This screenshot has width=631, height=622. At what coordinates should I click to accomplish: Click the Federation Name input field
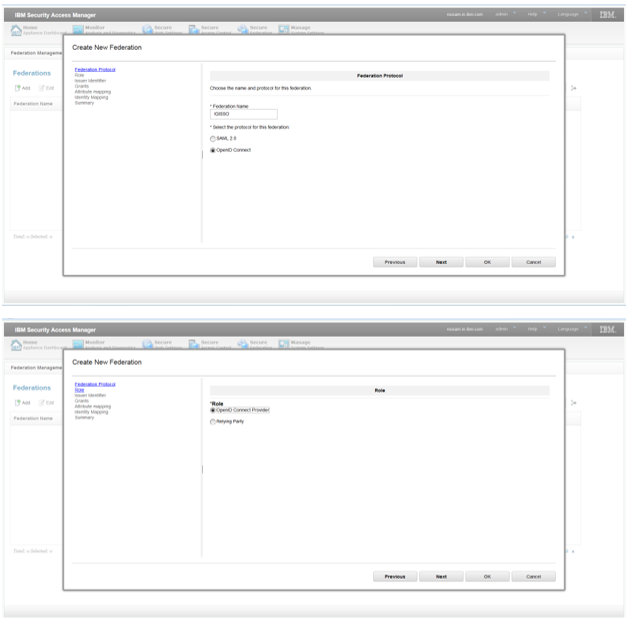pos(243,114)
